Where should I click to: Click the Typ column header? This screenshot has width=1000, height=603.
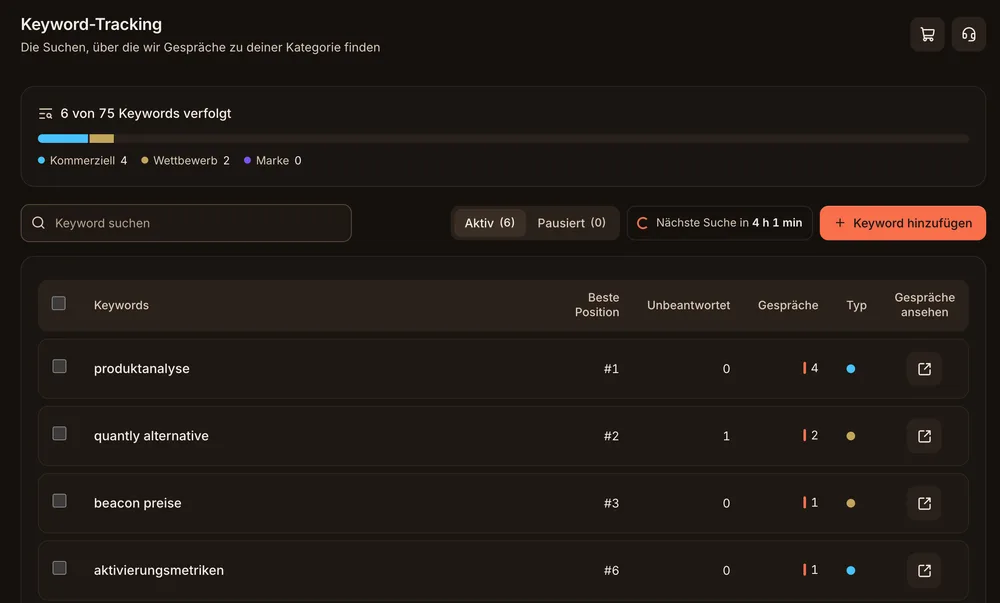pos(856,305)
